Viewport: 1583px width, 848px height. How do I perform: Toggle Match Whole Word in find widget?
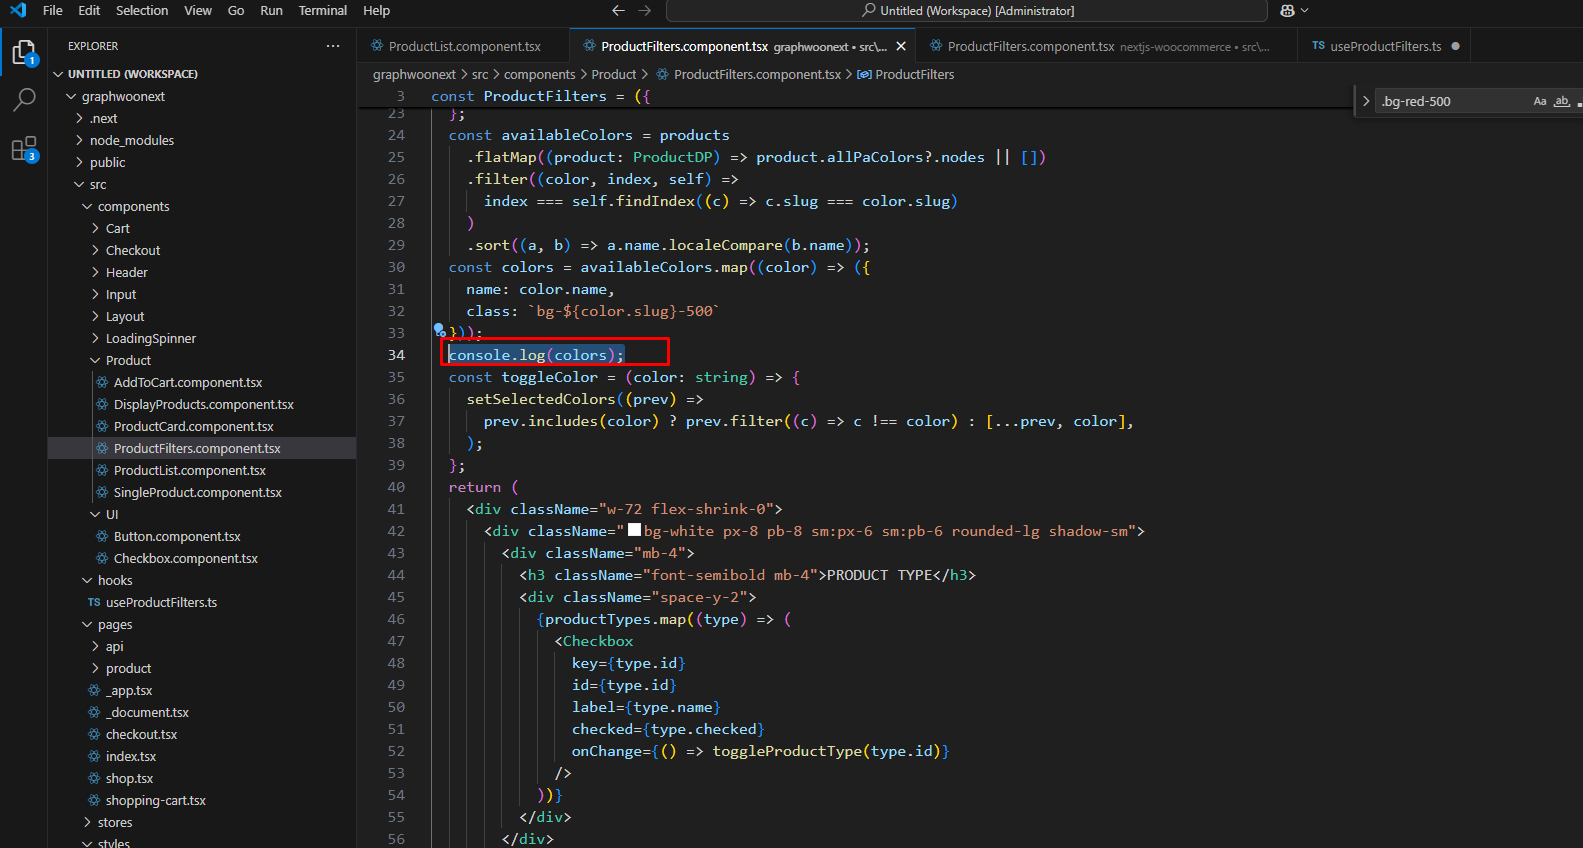pos(1561,101)
